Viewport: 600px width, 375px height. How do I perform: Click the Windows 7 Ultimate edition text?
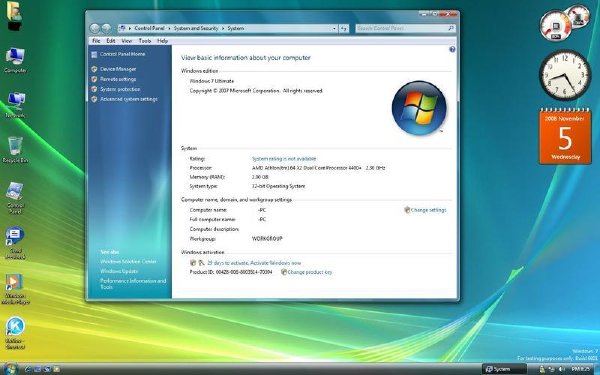(212, 81)
